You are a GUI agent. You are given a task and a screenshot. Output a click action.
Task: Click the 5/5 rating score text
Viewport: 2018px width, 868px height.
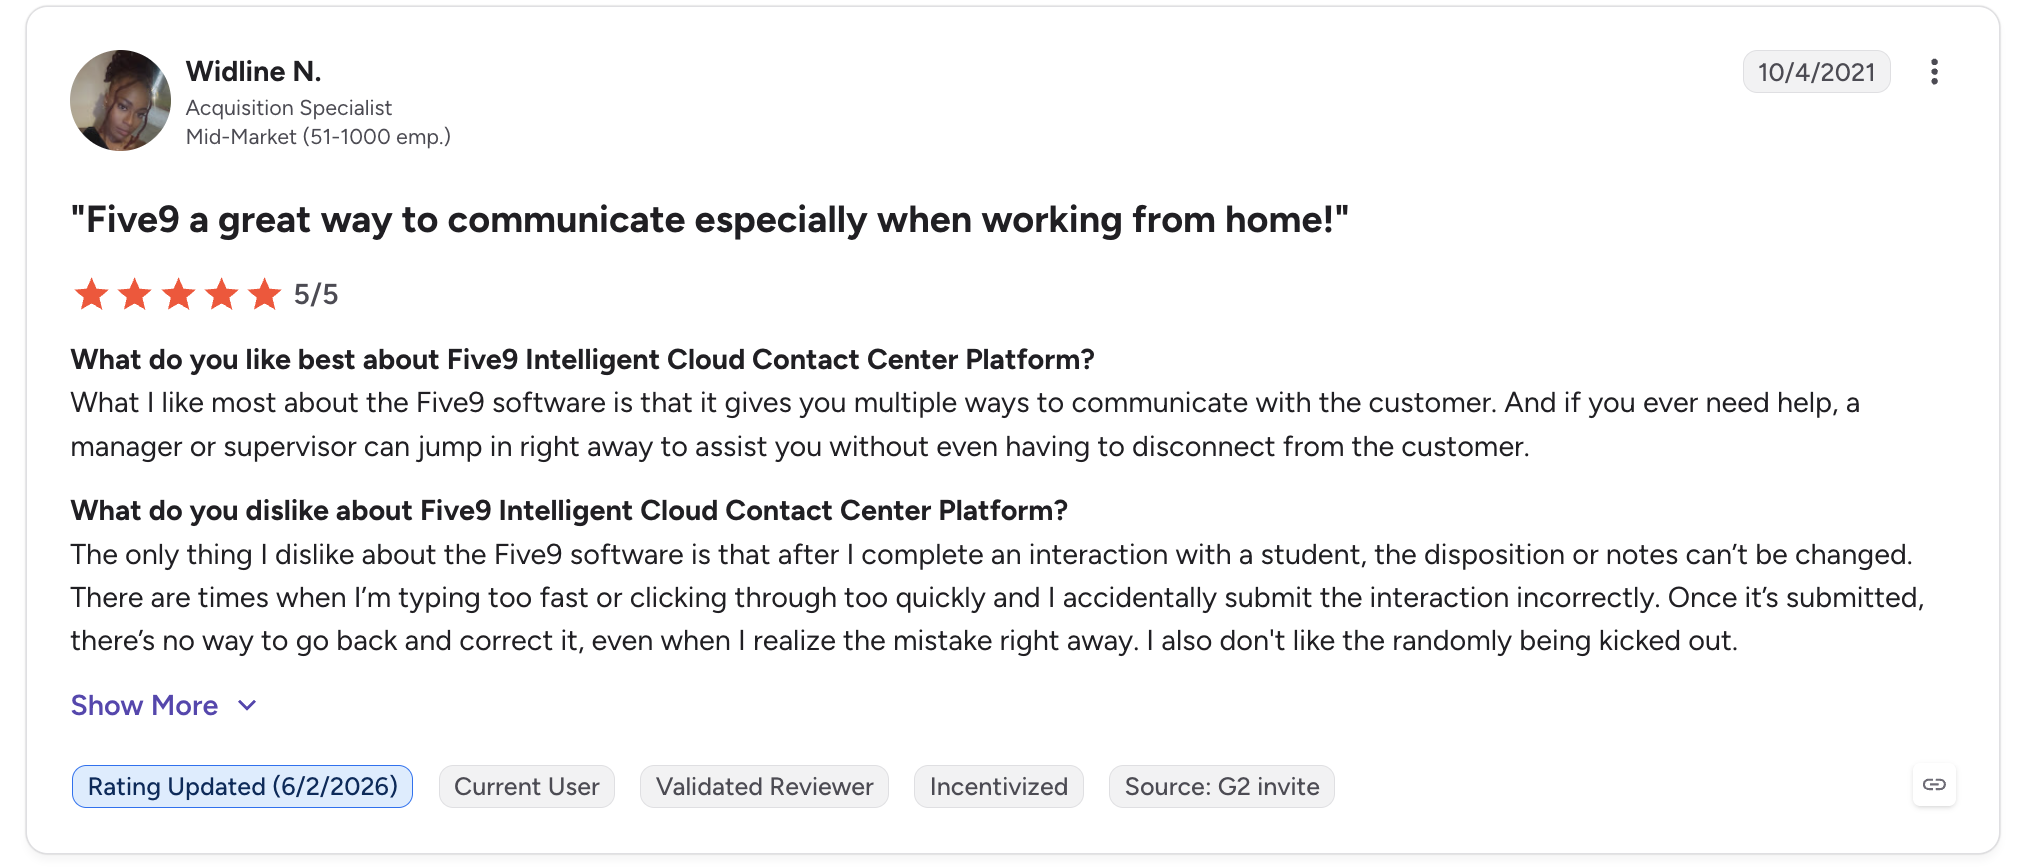[316, 295]
